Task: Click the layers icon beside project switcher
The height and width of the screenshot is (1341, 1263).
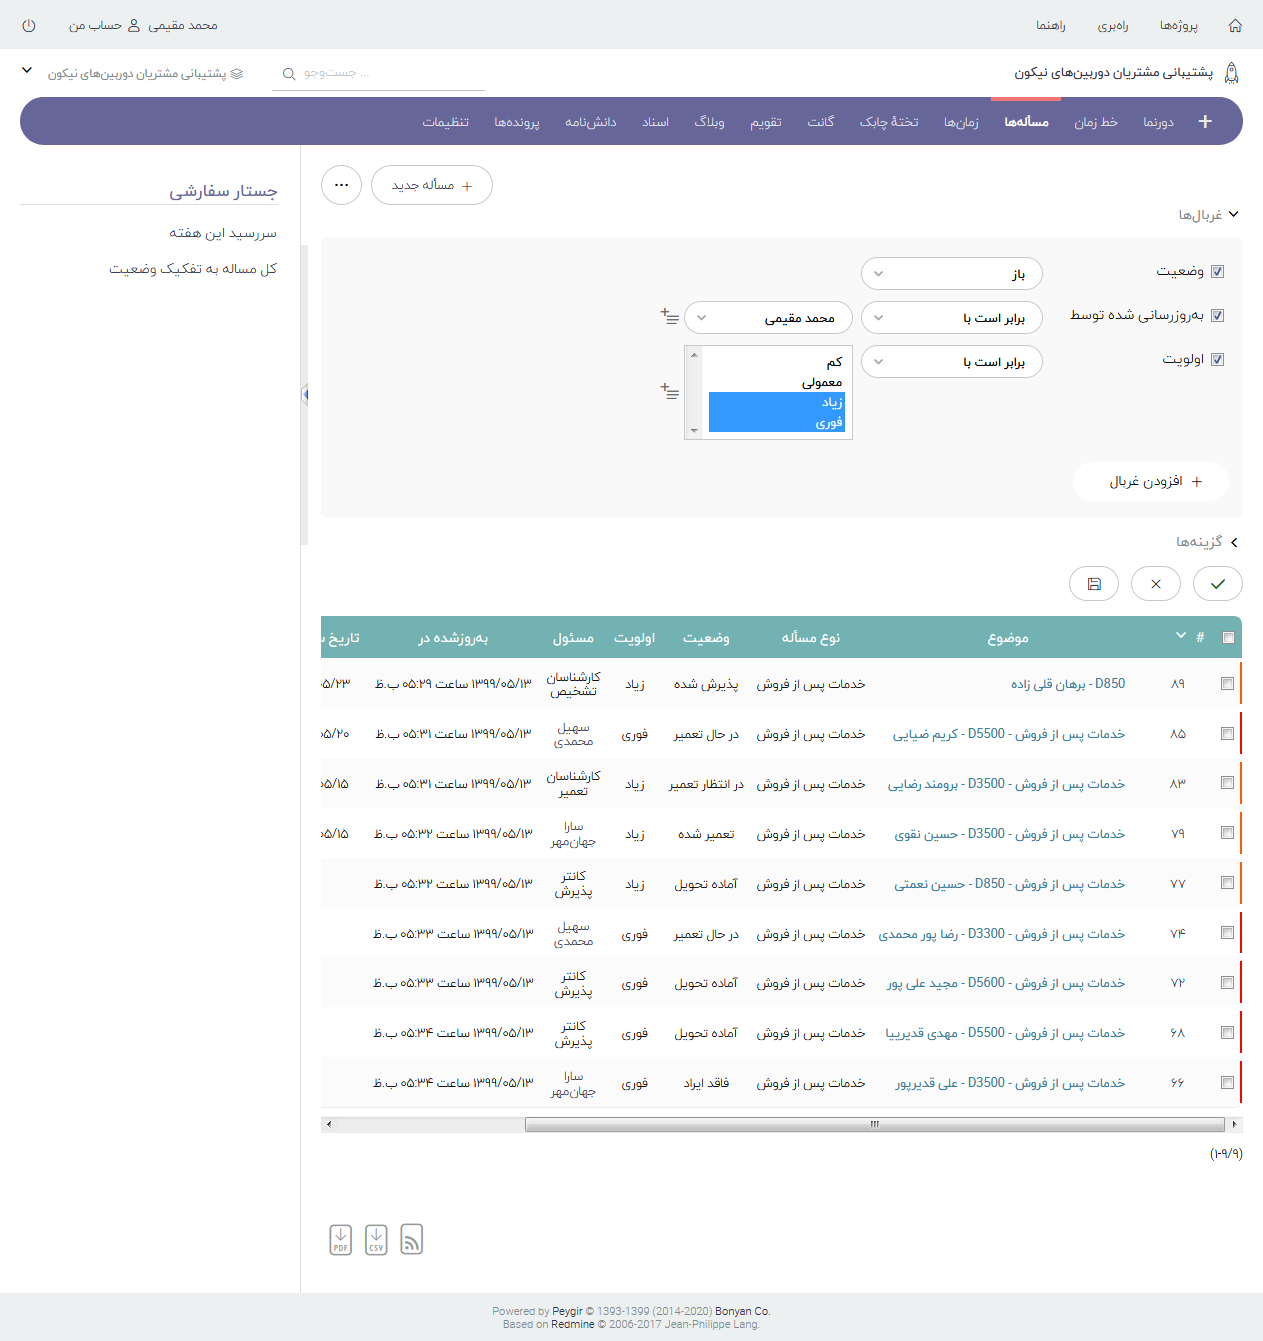Action: point(237,74)
